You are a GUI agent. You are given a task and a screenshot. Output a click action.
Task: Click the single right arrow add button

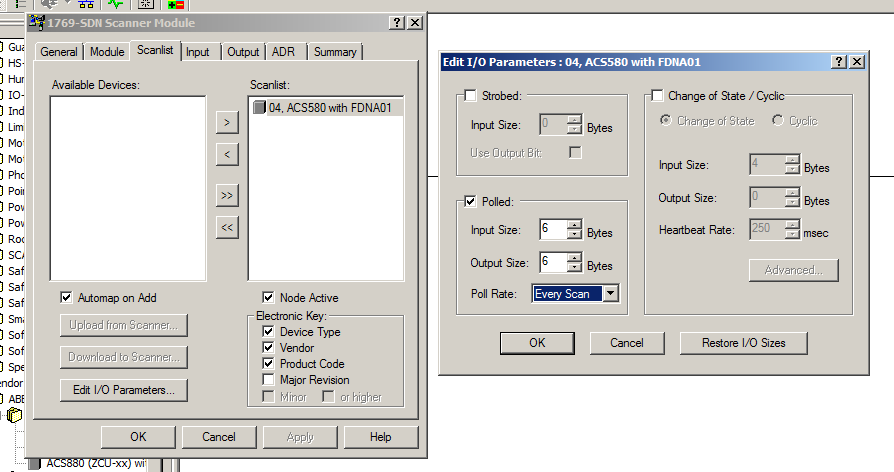pyautogui.click(x=227, y=122)
